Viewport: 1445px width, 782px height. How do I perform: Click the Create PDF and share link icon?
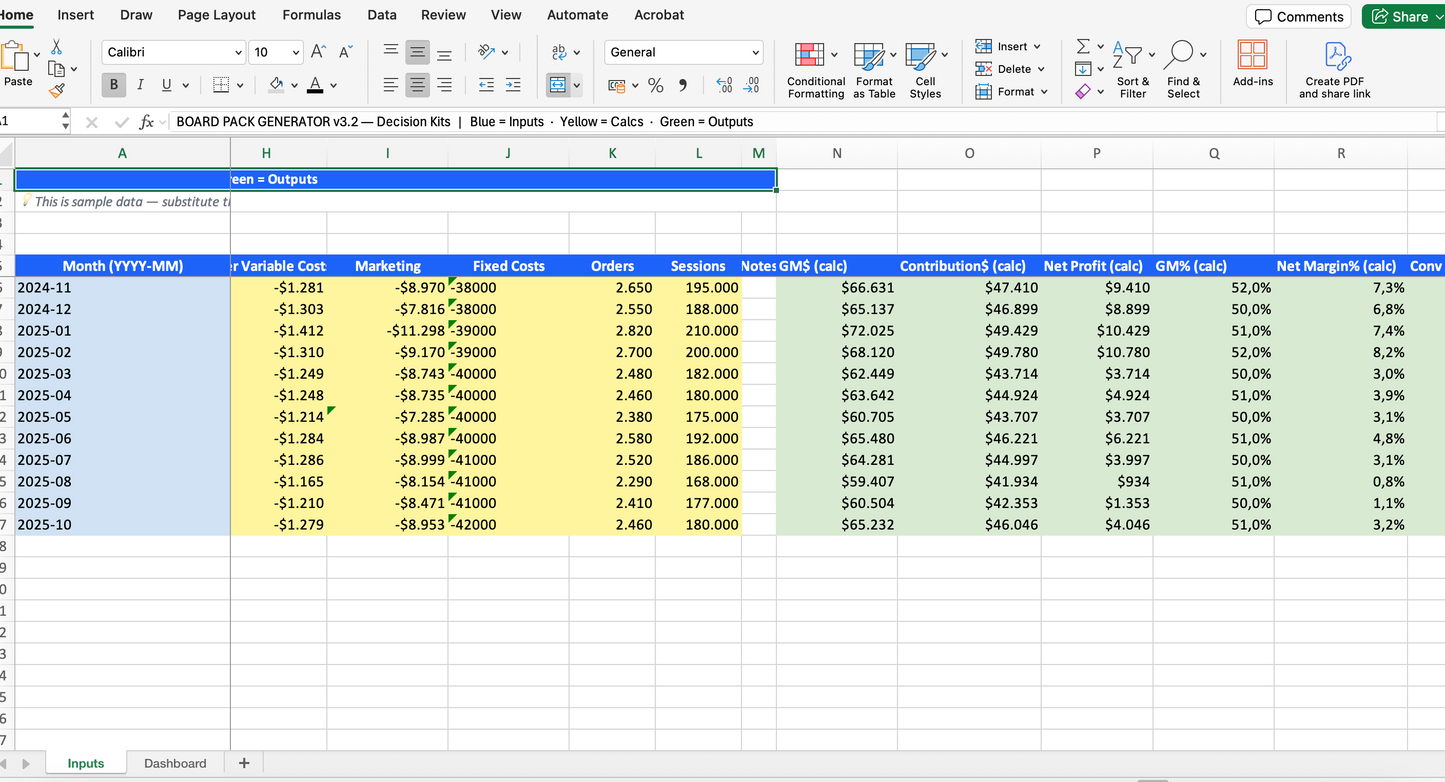point(1336,55)
